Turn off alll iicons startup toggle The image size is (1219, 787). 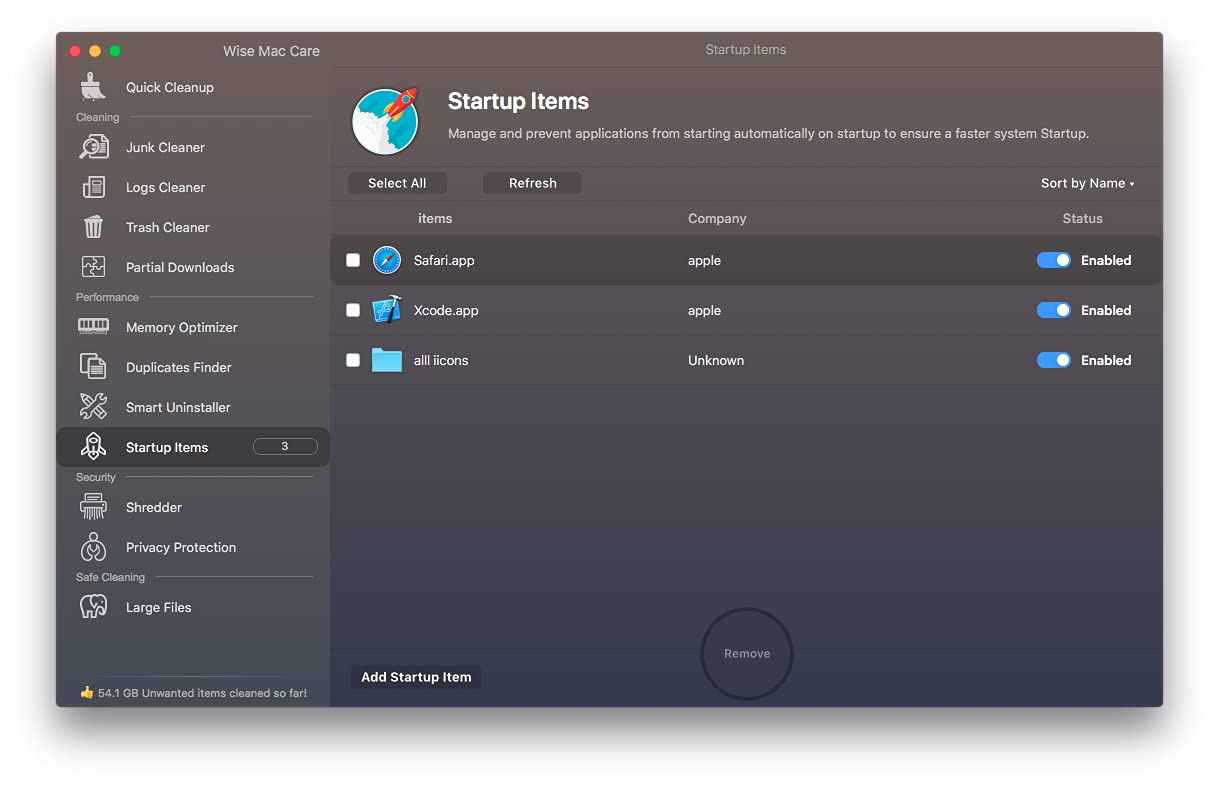1054,360
